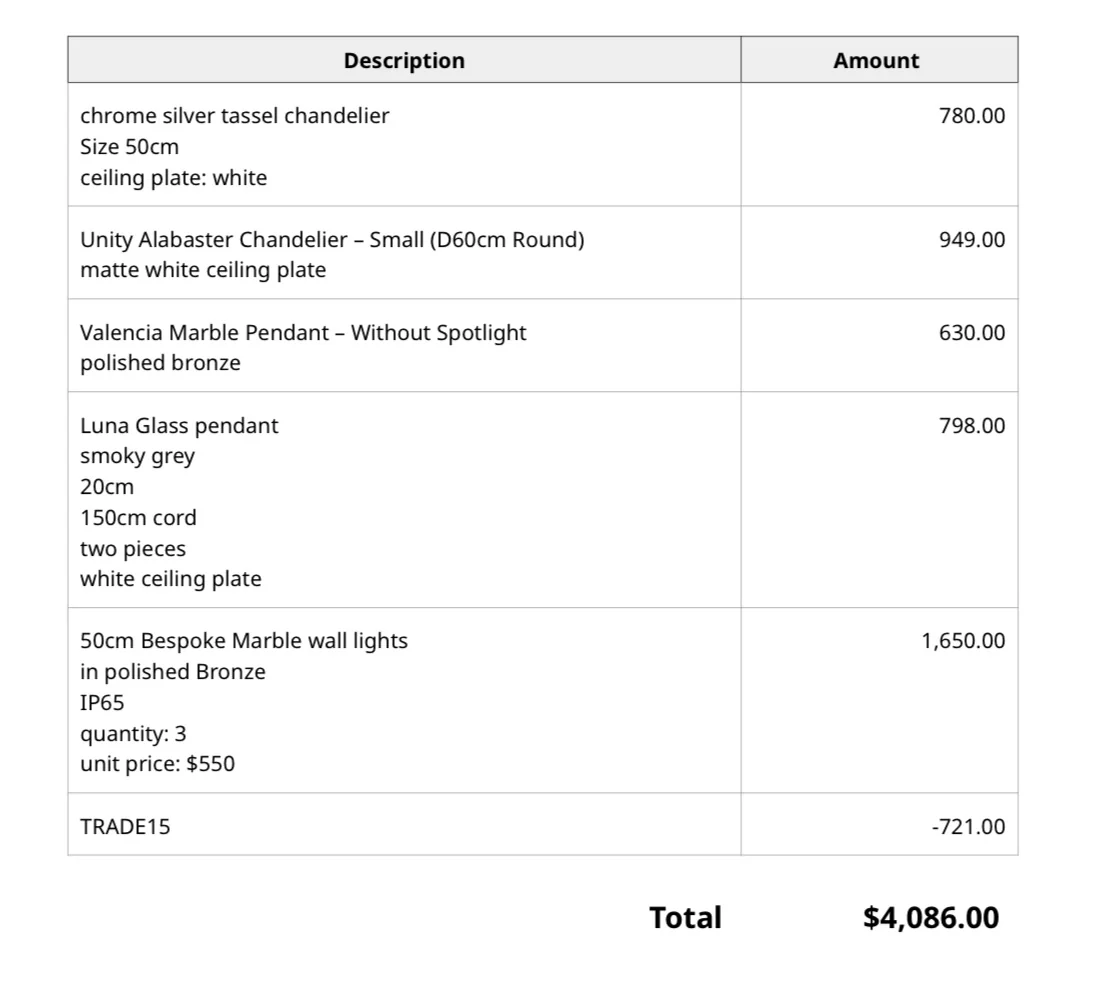Image resolution: width=1110 pixels, height=995 pixels.
Task: Select the Unity Alabaster Chandelier line
Action: [x=332, y=240]
